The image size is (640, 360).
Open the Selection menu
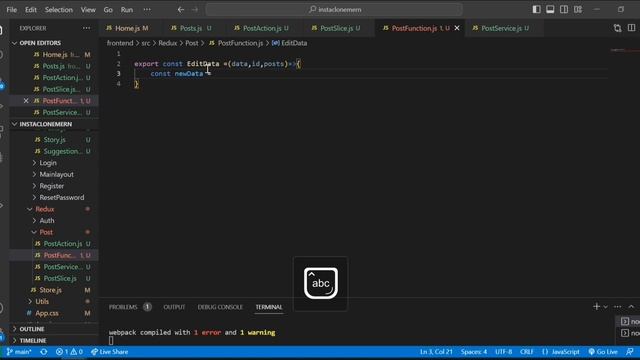tap(58, 9)
